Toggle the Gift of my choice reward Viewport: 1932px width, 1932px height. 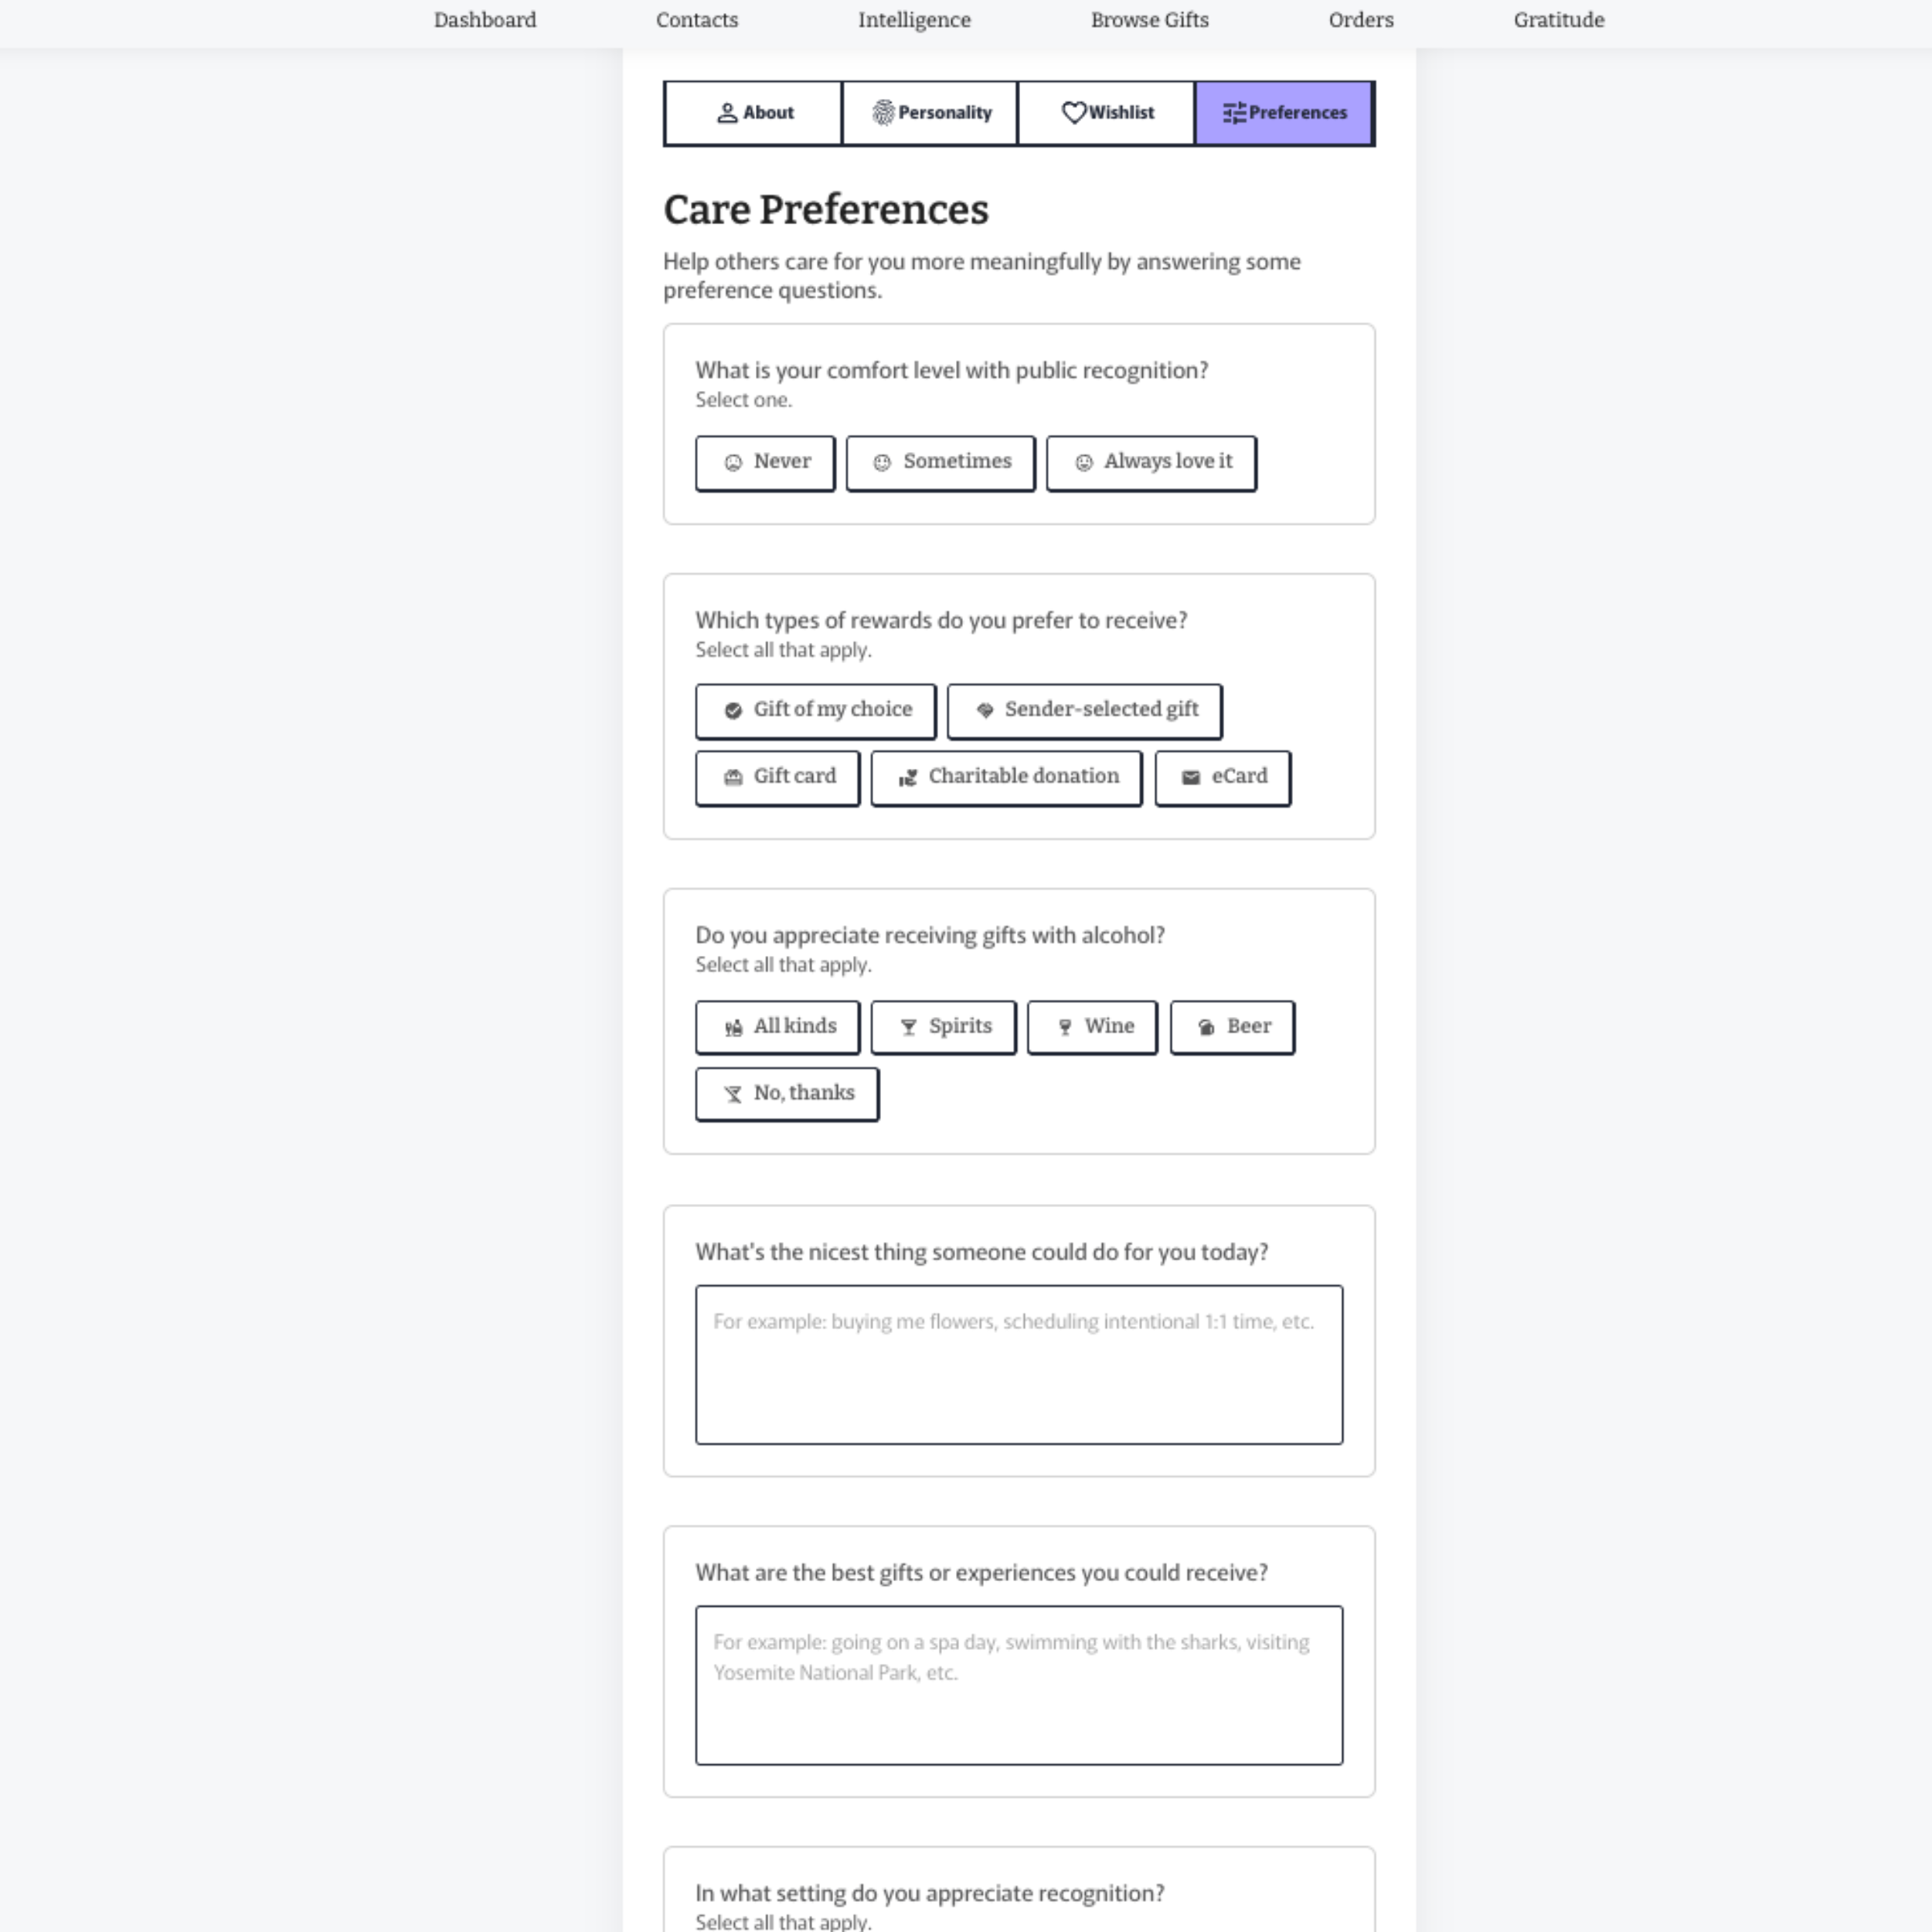tap(815, 711)
